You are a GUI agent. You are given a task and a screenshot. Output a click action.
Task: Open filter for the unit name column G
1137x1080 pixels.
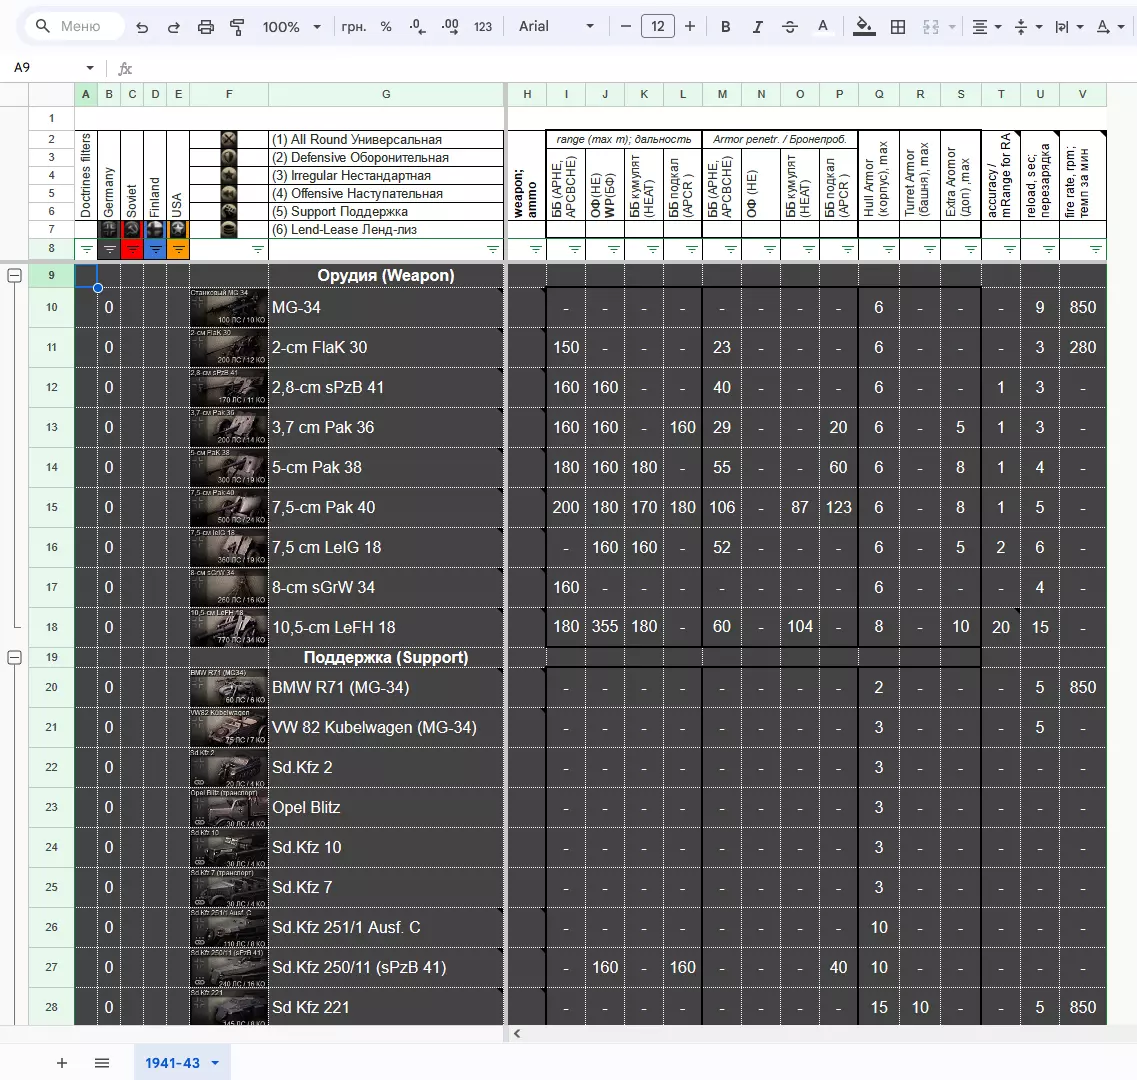(493, 250)
